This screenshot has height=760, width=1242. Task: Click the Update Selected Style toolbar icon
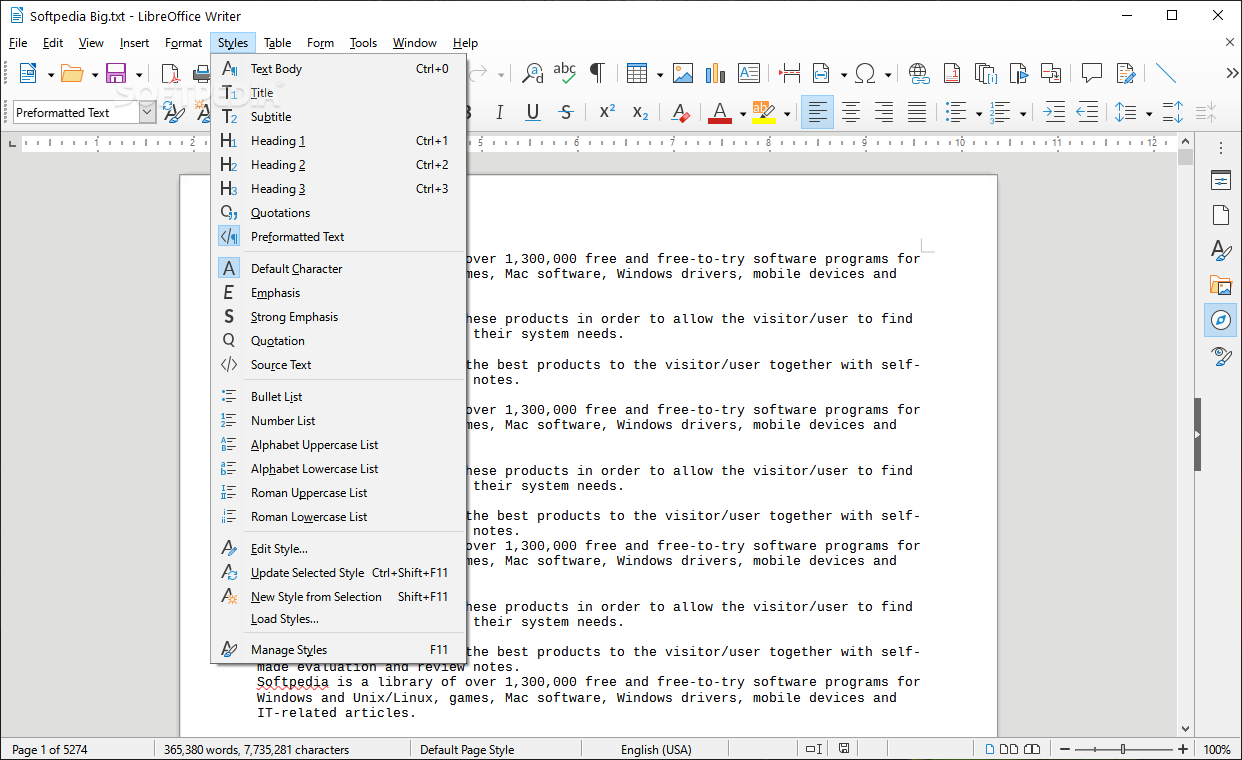[175, 112]
